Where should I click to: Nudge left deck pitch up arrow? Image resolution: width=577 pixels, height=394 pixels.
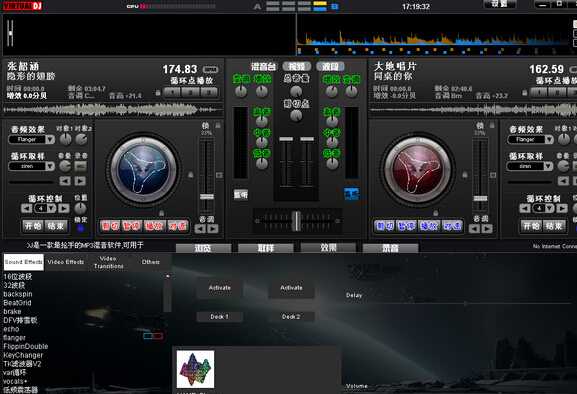tap(213, 229)
